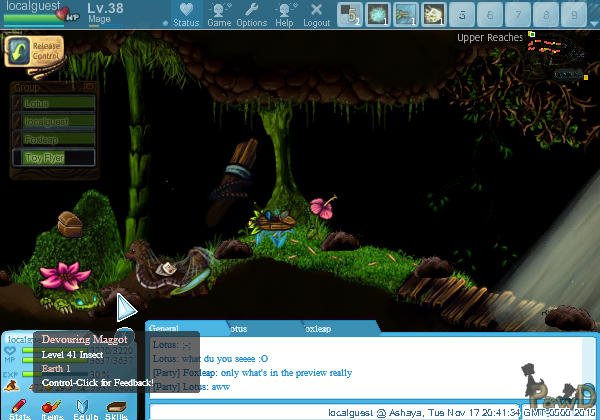Open the treasure chest on the mossy mound
600x420 pixels.
pyautogui.click(x=70, y=224)
